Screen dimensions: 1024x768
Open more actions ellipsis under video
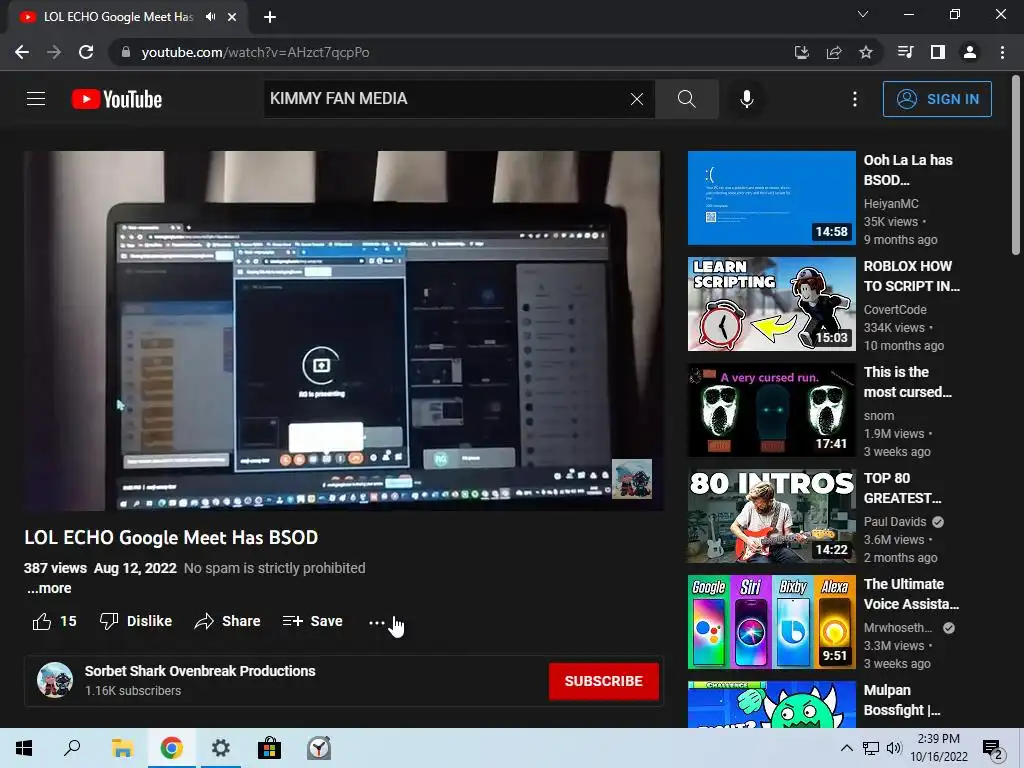click(376, 622)
